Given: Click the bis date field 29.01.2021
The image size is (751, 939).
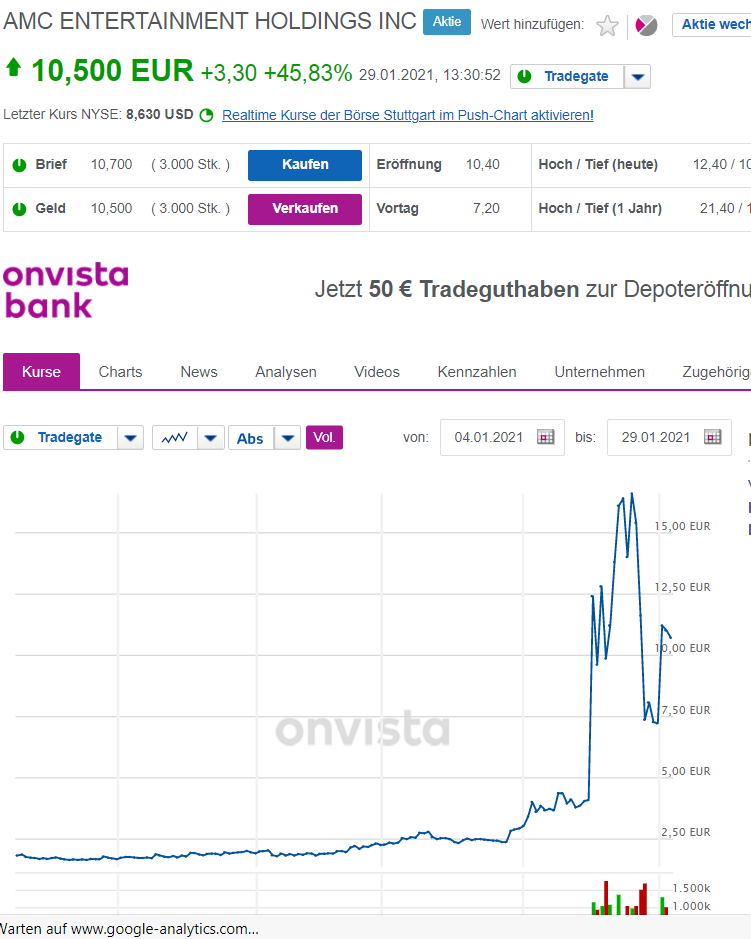Looking at the screenshot, I should pyautogui.click(x=669, y=437).
